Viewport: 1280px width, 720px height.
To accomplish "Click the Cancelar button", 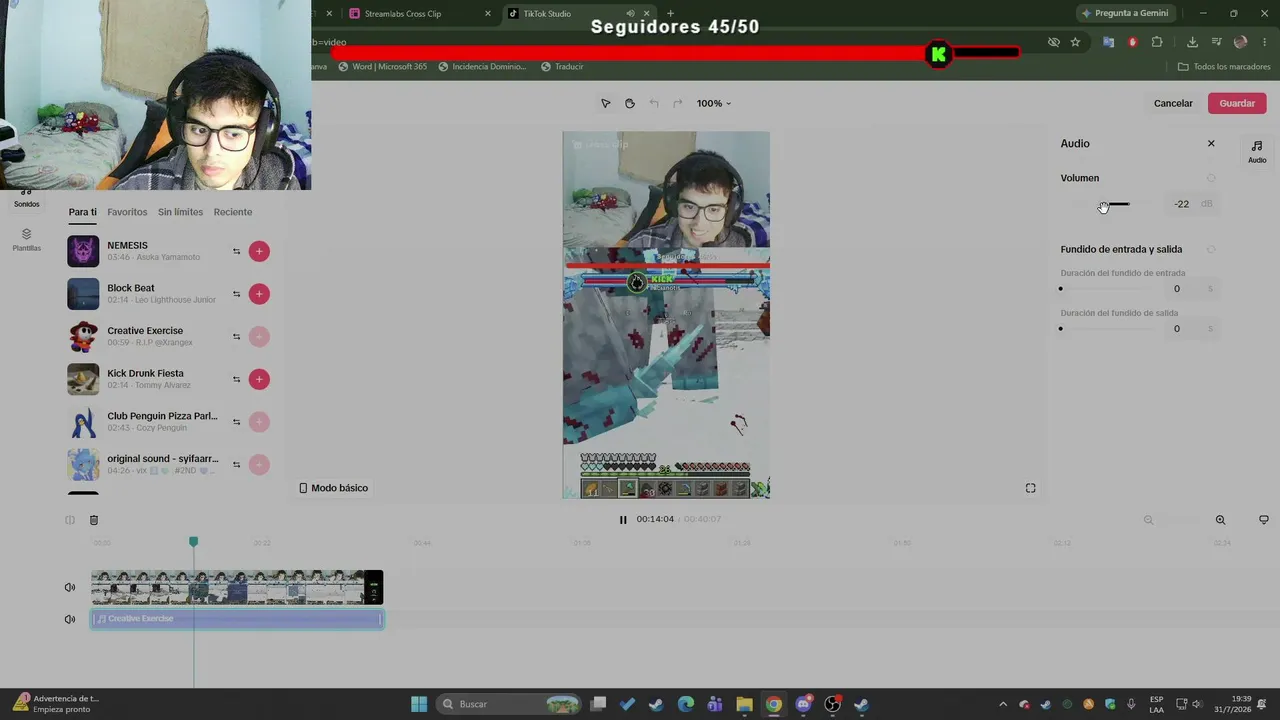I will click(1173, 103).
